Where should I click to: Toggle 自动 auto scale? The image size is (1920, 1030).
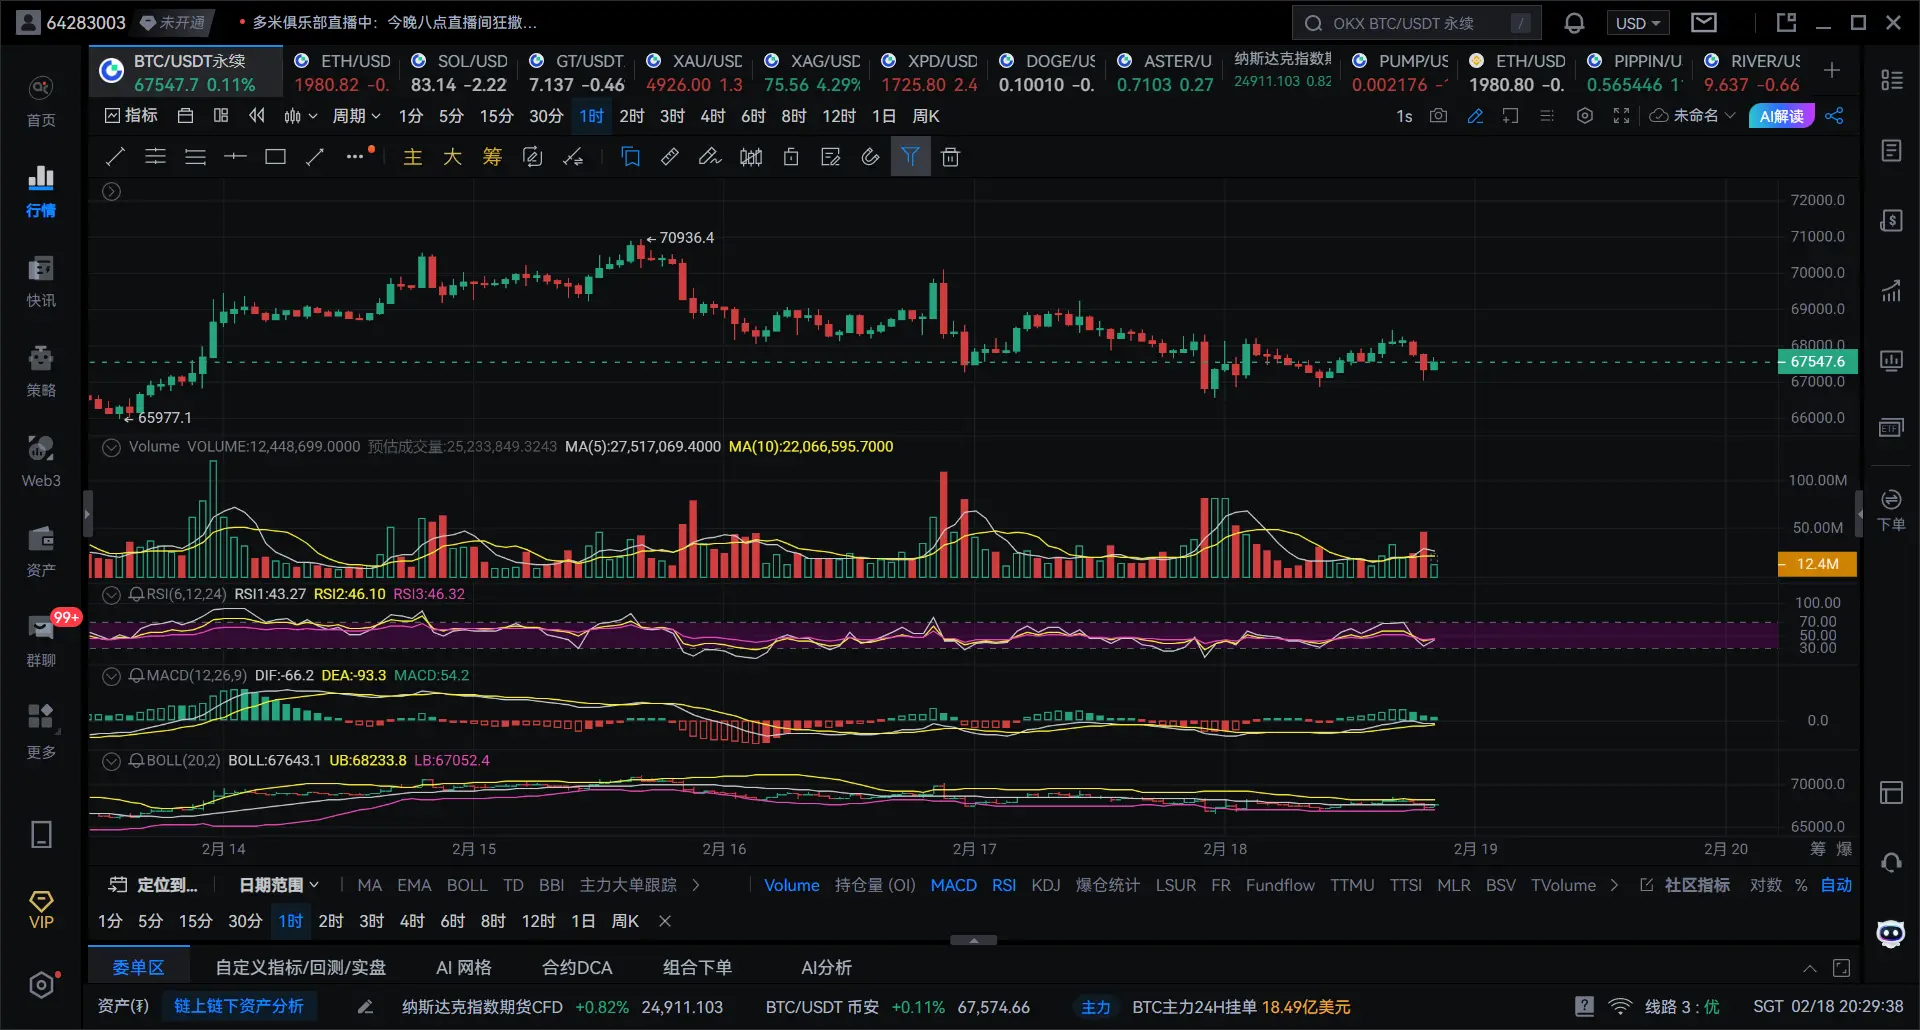[1836, 885]
